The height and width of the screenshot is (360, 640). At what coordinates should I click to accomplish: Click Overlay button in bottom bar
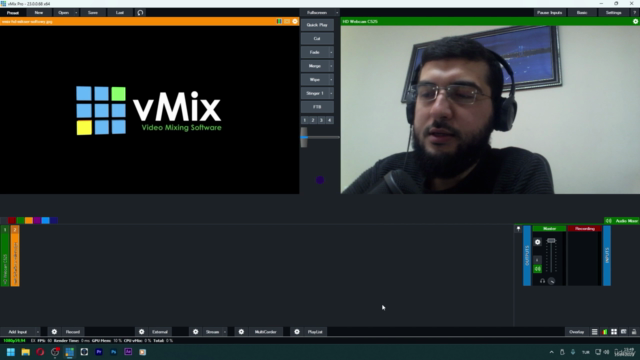[576, 332]
